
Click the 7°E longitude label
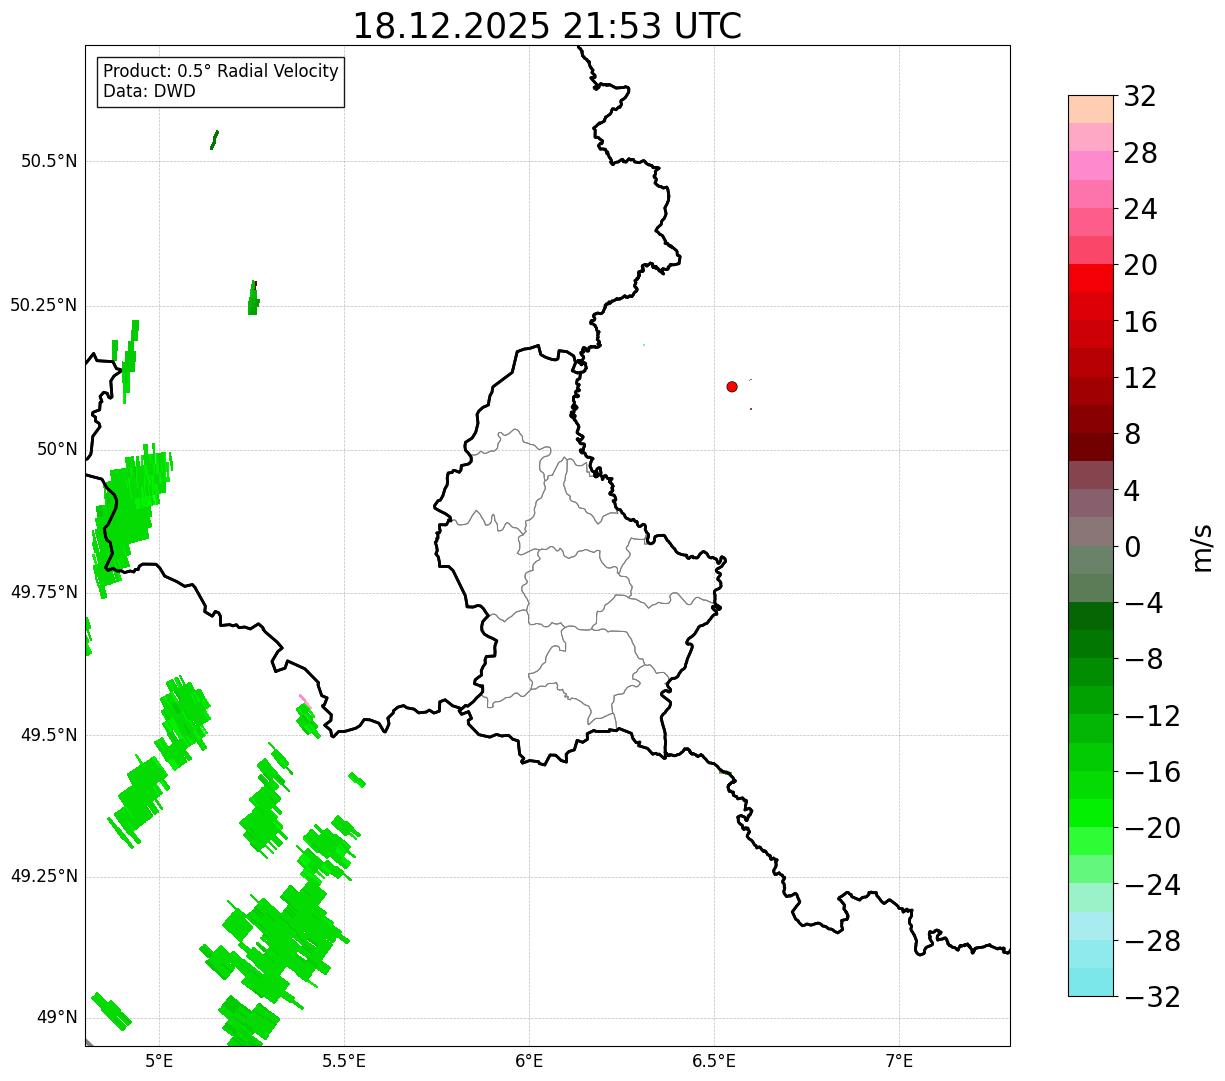click(899, 1060)
